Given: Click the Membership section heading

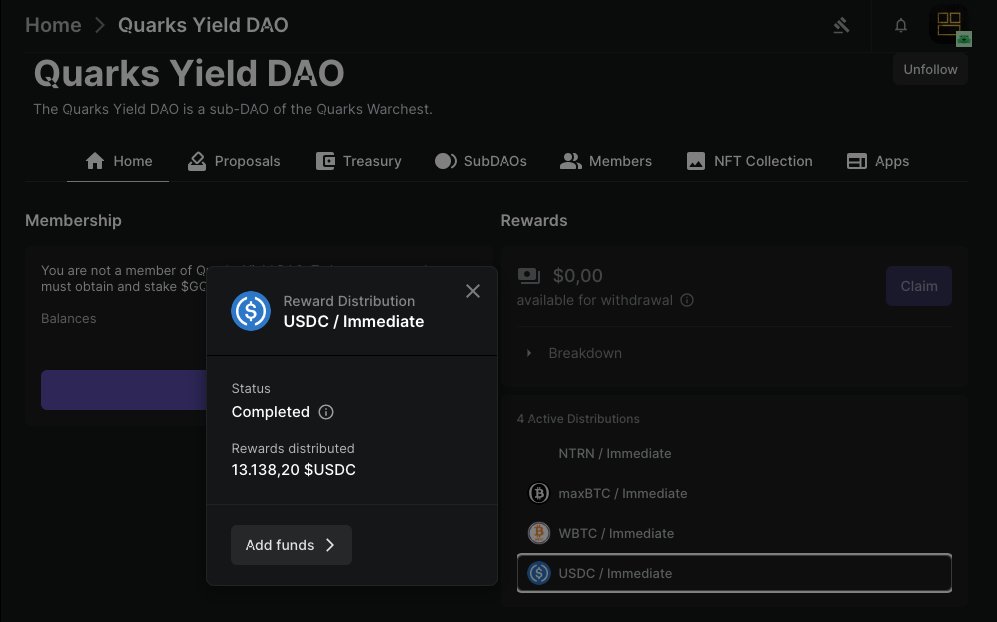Looking at the screenshot, I should pos(73,221).
